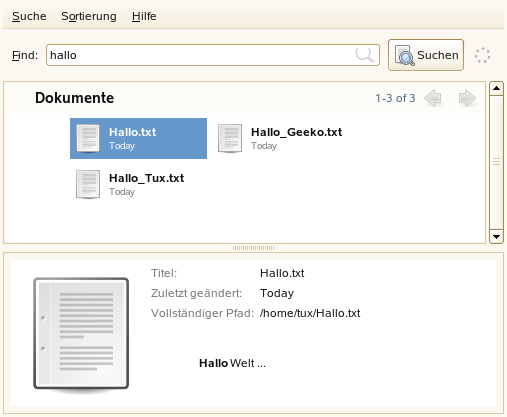The image size is (507, 417).
Task: Click the vertical scrollbar thumb of the results
Action: [x=496, y=162]
